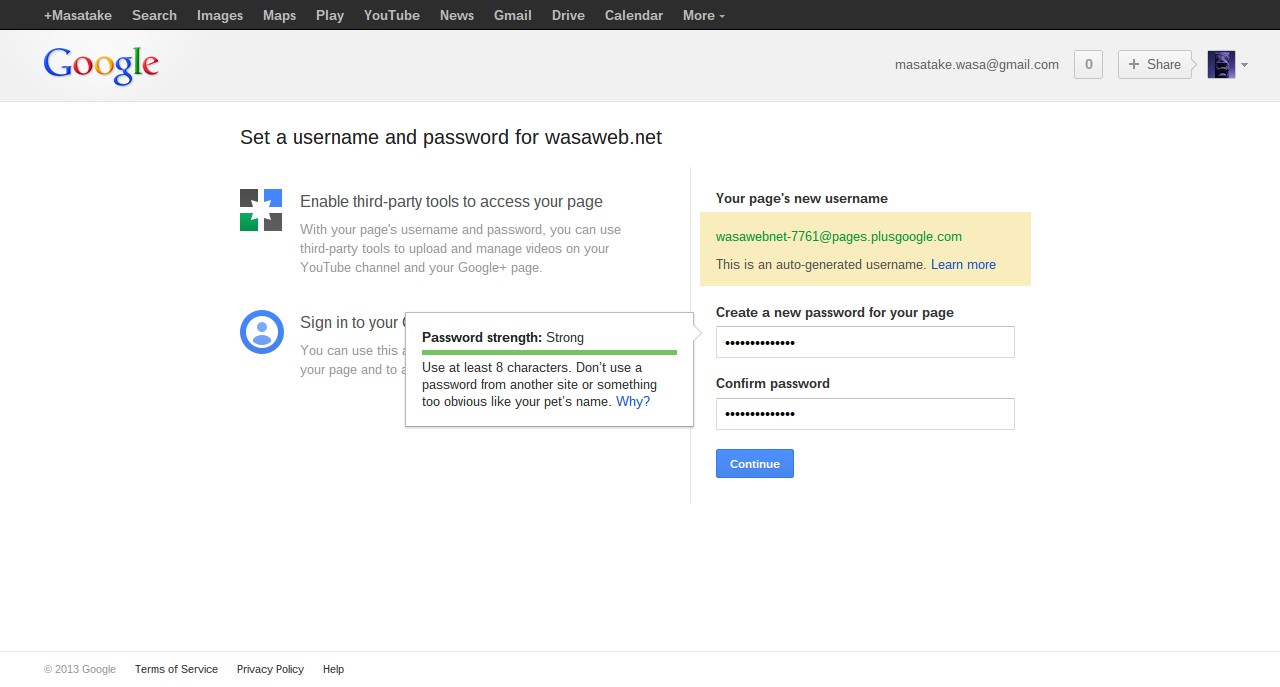Click the puzzle-piece third-party tools icon

(x=261, y=210)
